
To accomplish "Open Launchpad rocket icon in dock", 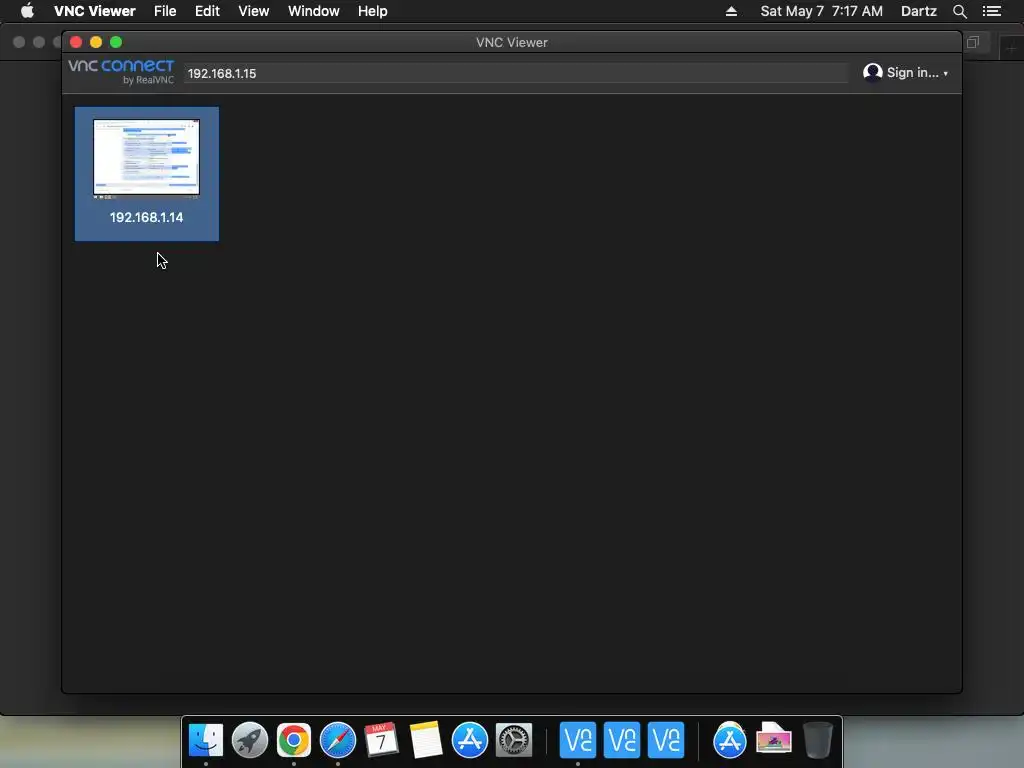I will click(250, 740).
